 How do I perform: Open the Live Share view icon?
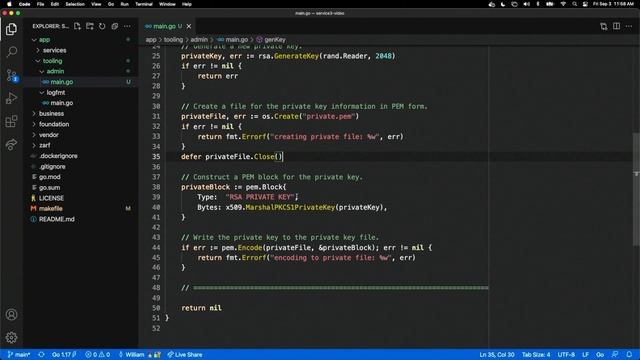click(x=11, y=144)
